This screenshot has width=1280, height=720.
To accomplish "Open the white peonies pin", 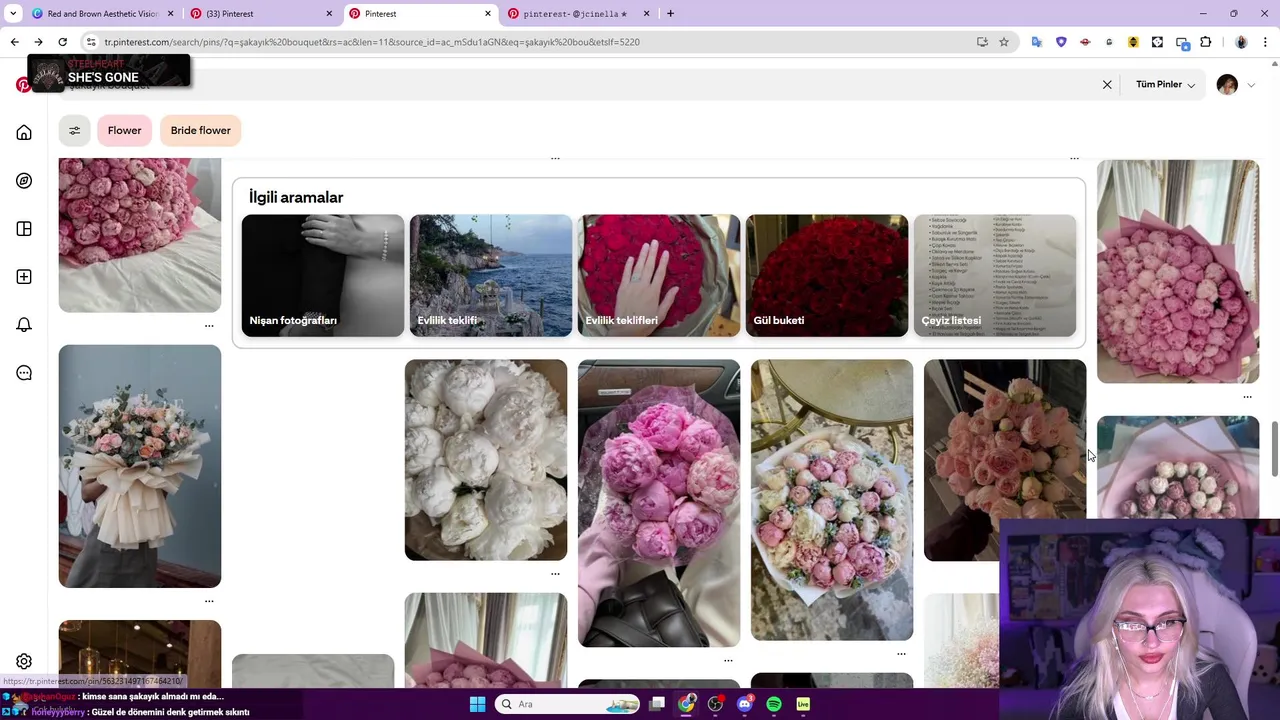I will pyautogui.click(x=486, y=460).
